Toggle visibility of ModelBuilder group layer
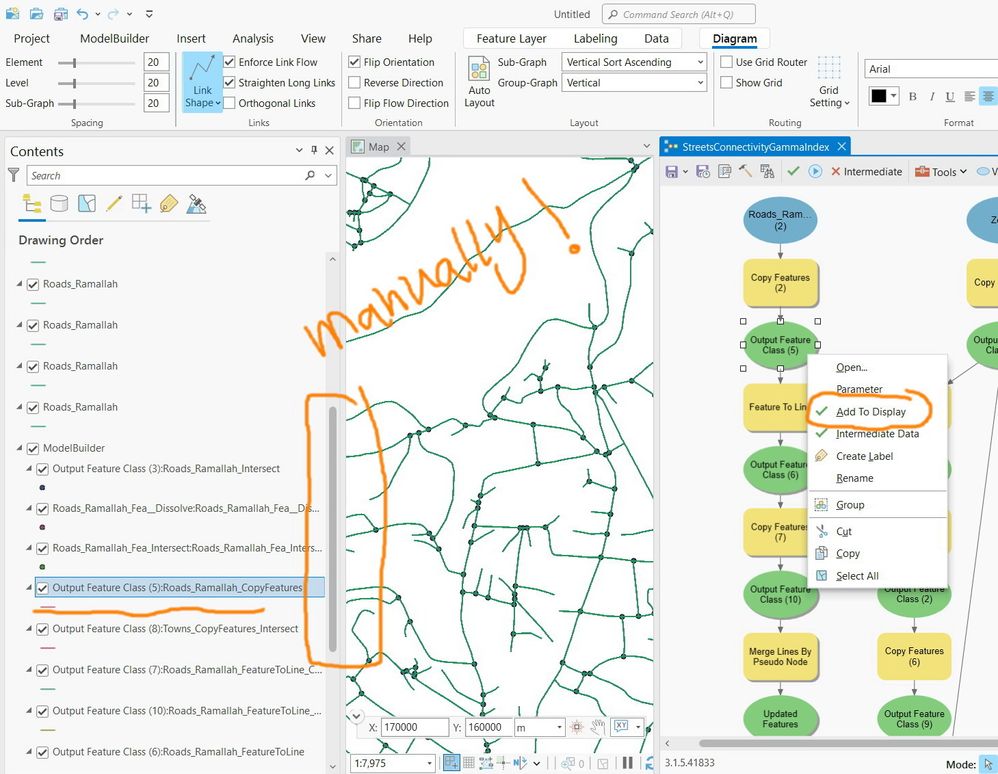 (x=33, y=448)
